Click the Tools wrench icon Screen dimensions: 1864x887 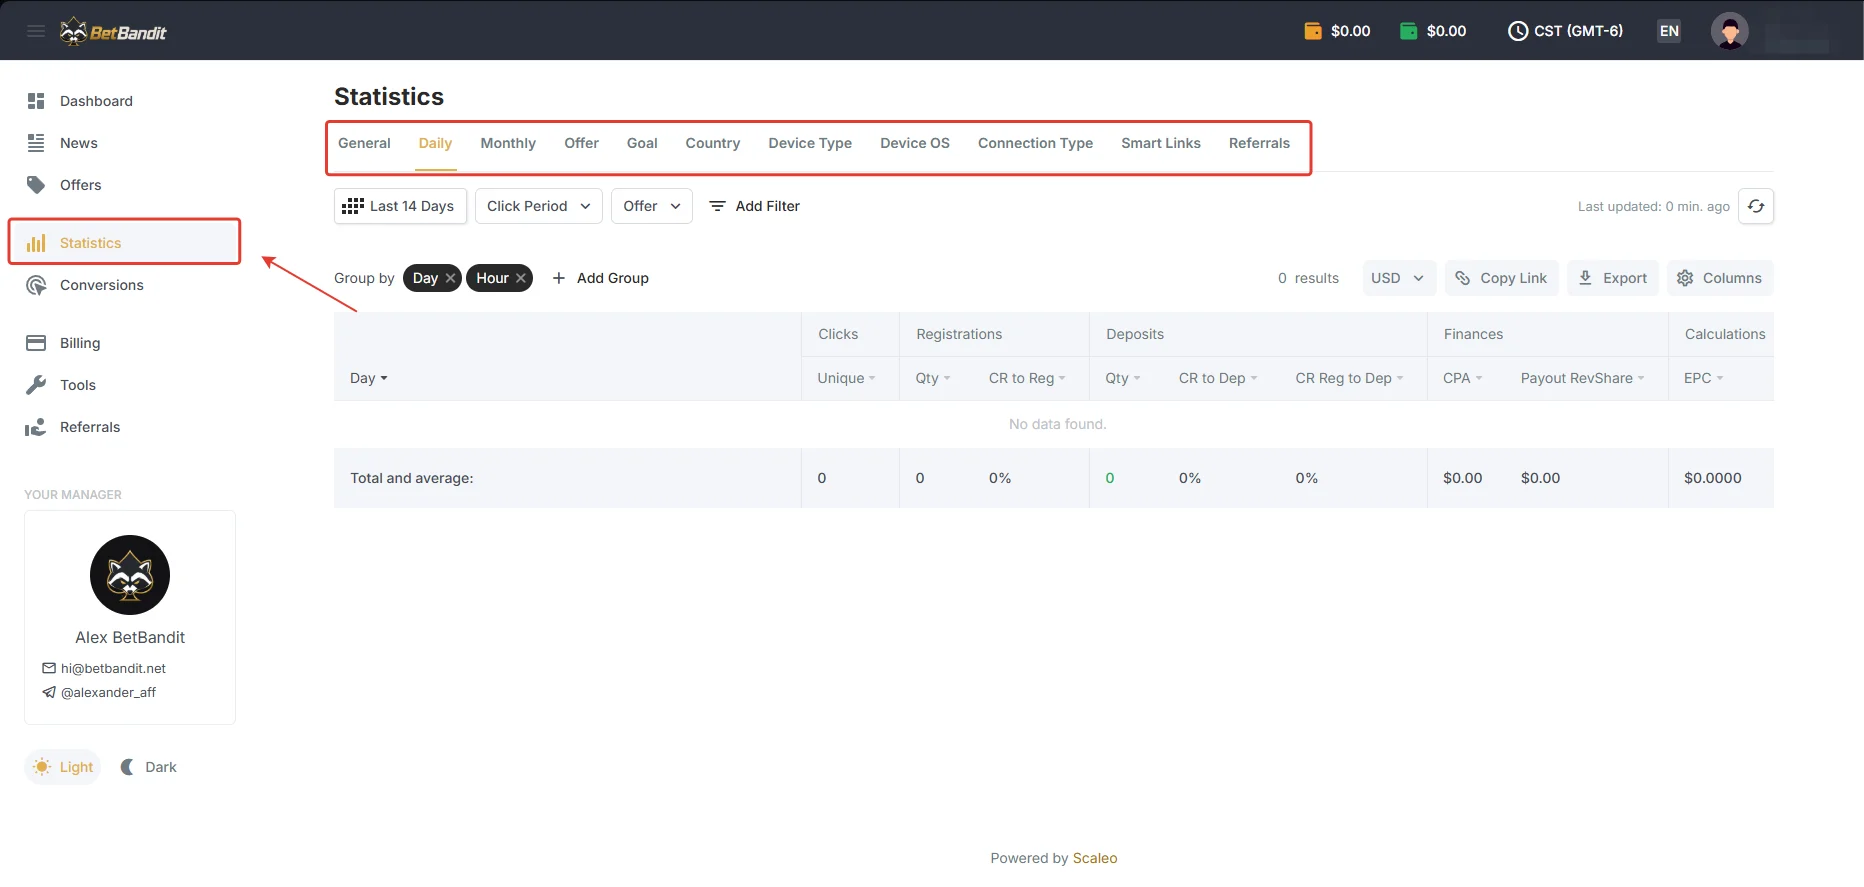(36, 385)
